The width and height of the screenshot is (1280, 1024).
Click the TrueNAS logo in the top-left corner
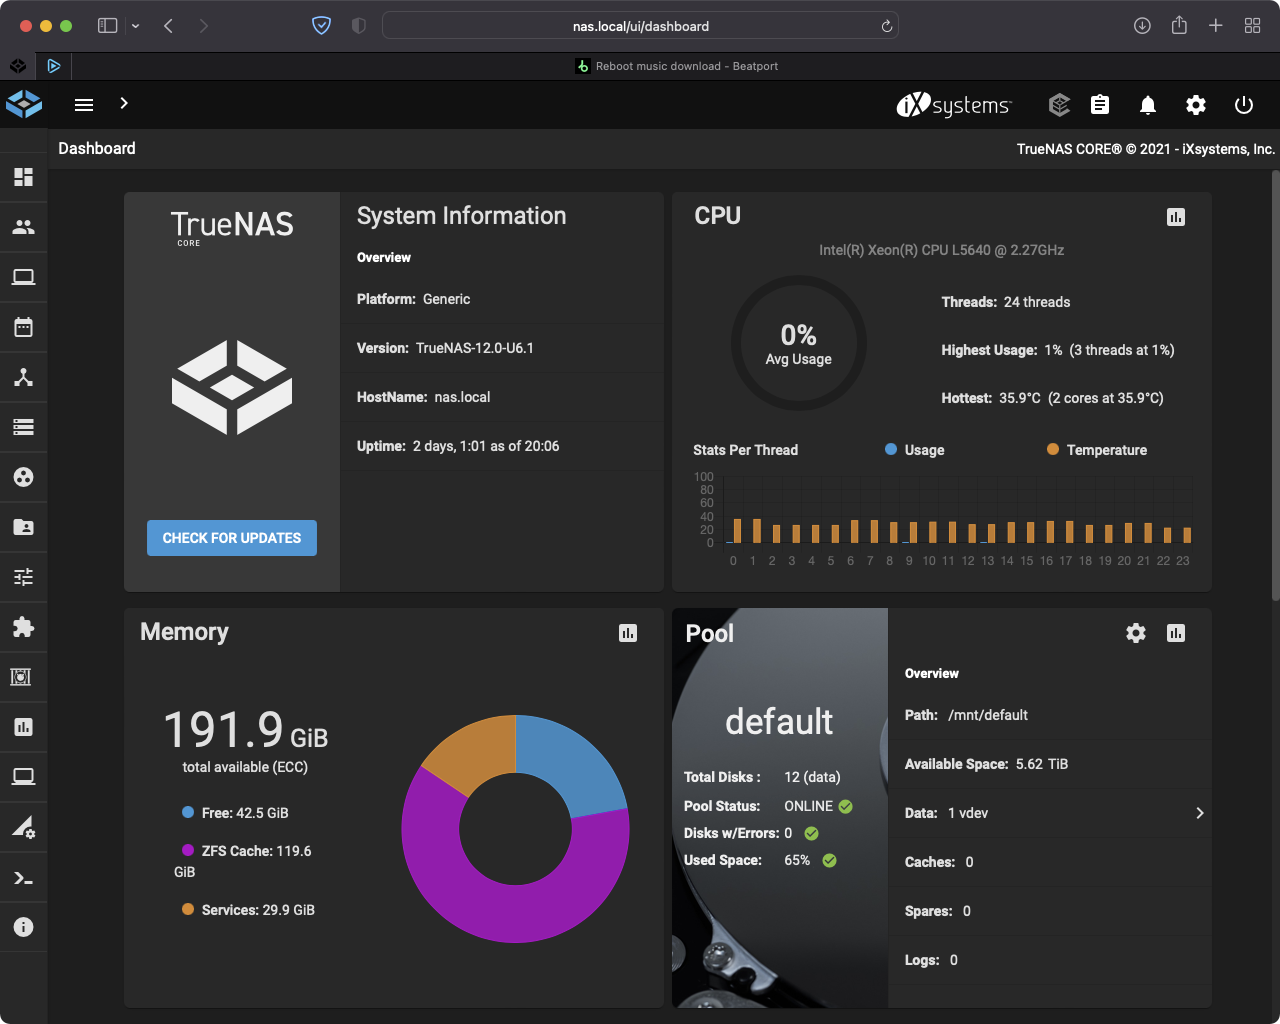(24, 104)
